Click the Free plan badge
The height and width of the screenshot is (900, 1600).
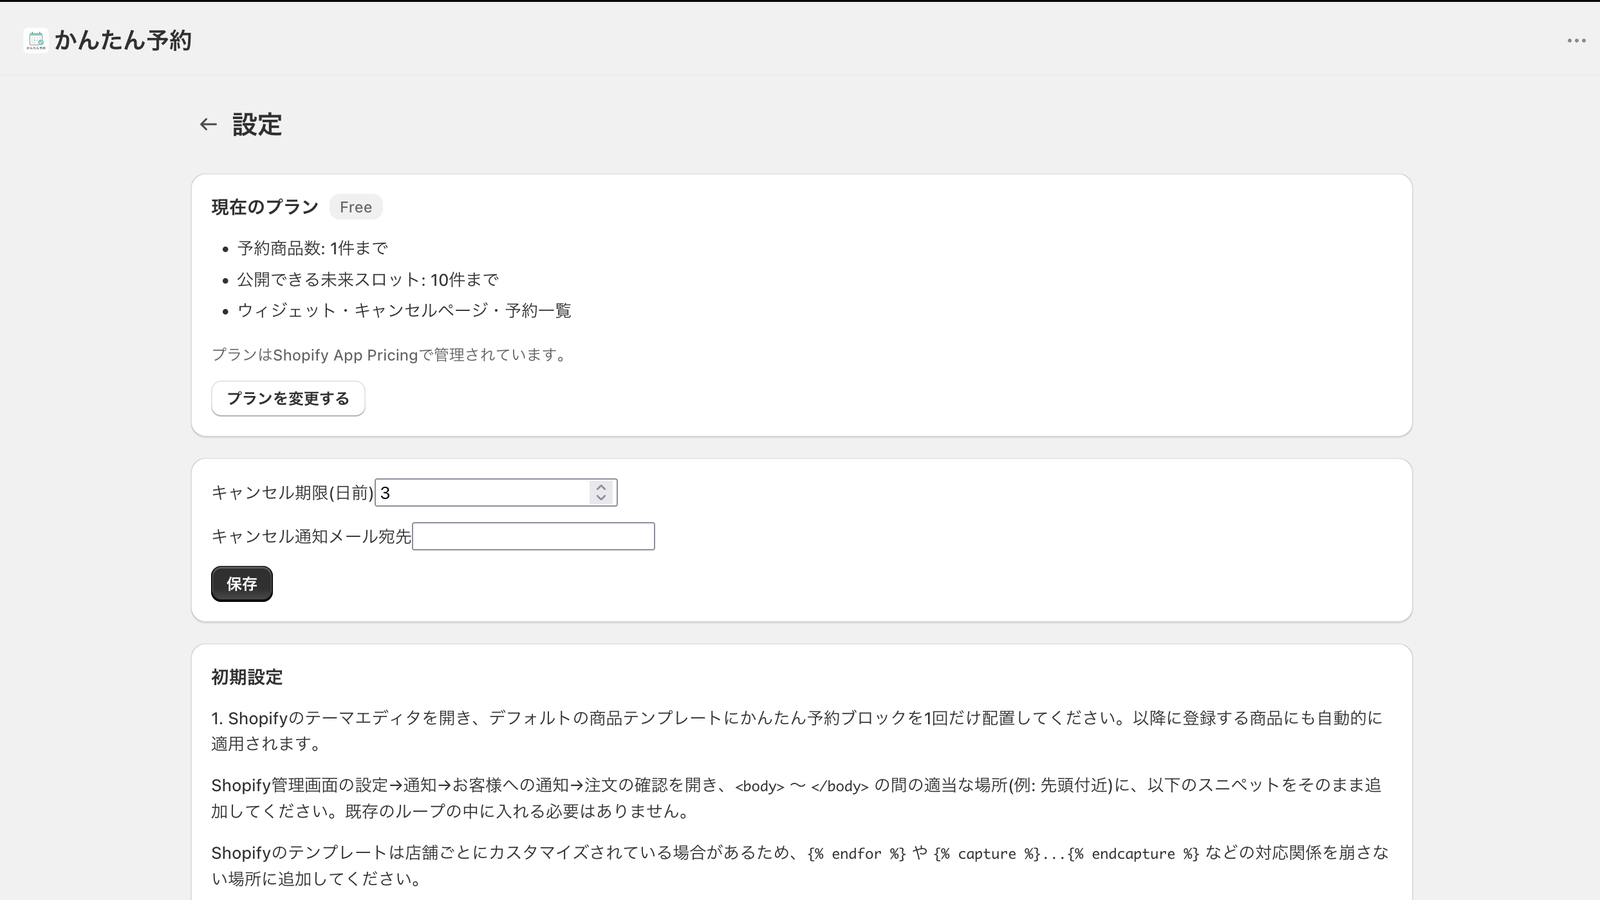(x=356, y=207)
